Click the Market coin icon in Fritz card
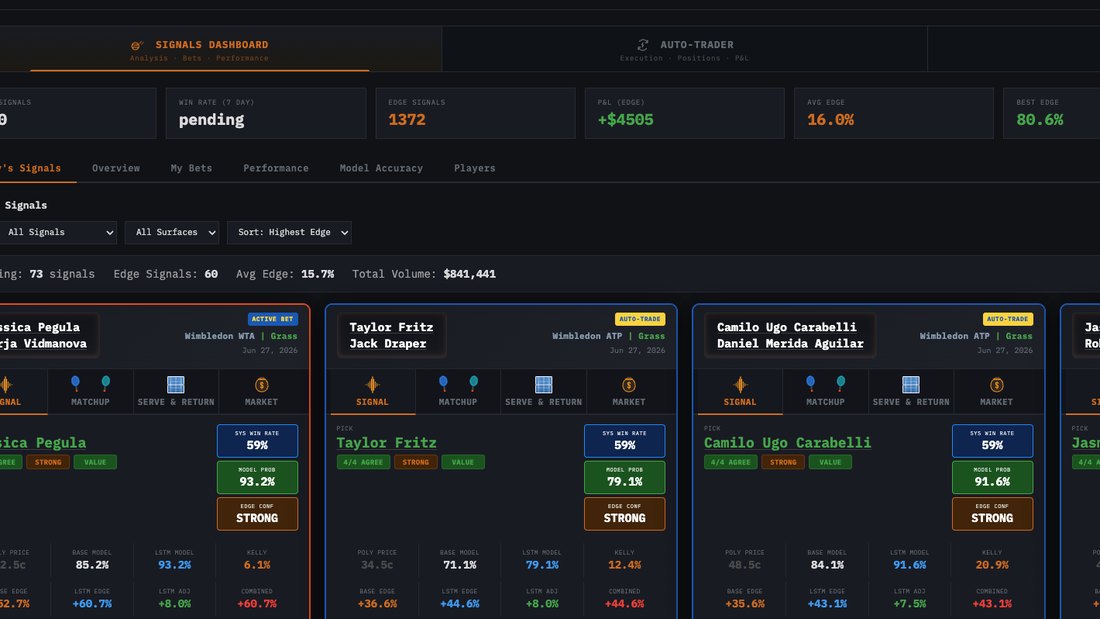 click(x=629, y=385)
